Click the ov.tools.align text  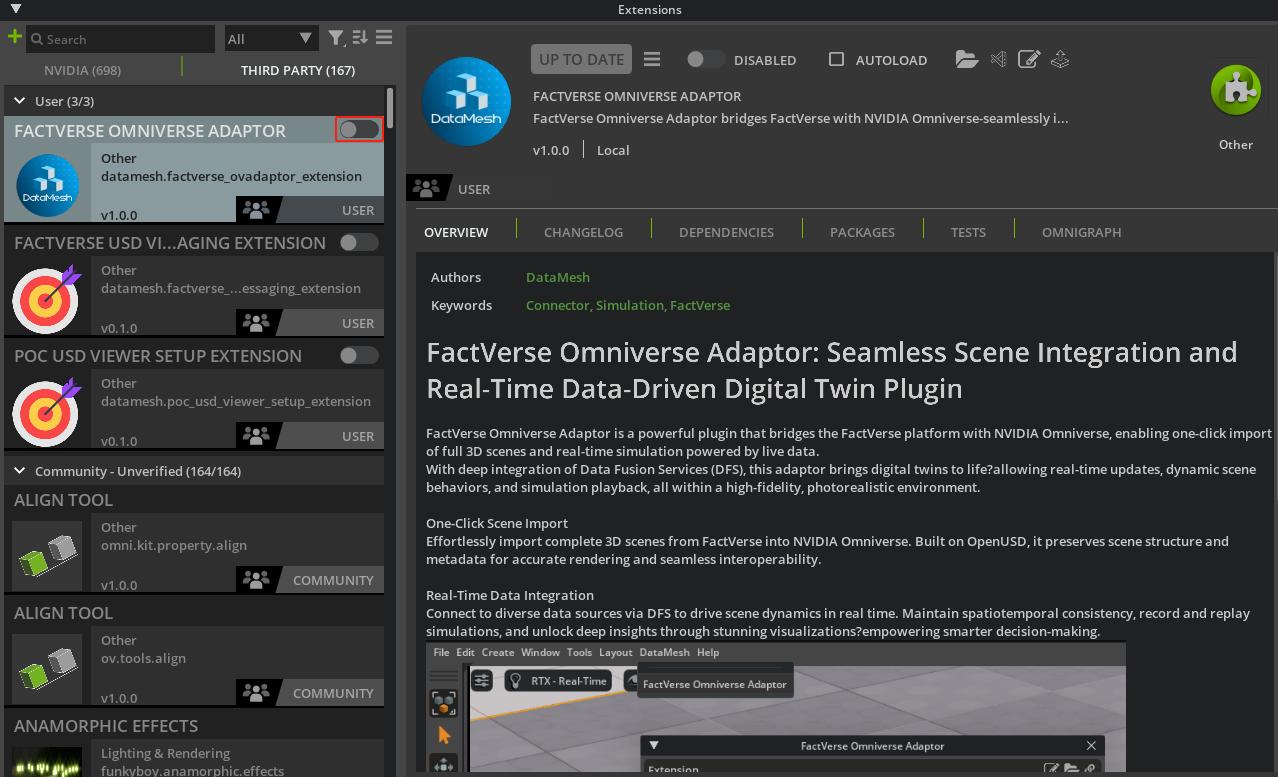click(x=143, y=658)
